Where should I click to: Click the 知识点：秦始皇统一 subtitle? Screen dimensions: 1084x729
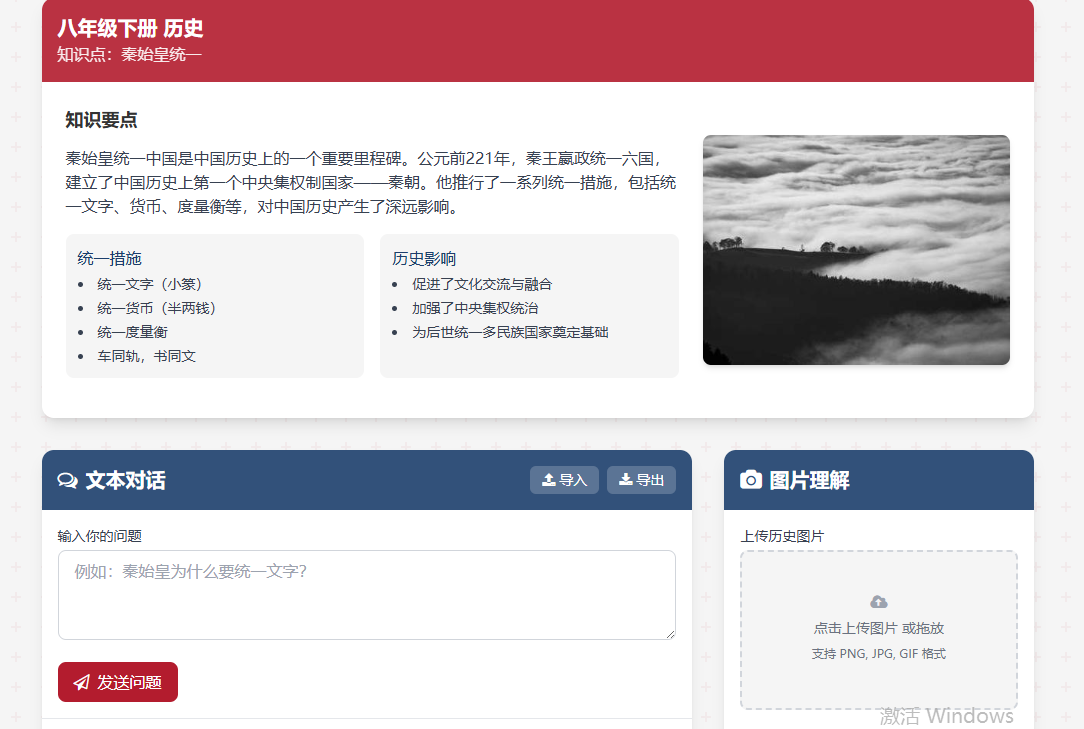coord(129,55)
